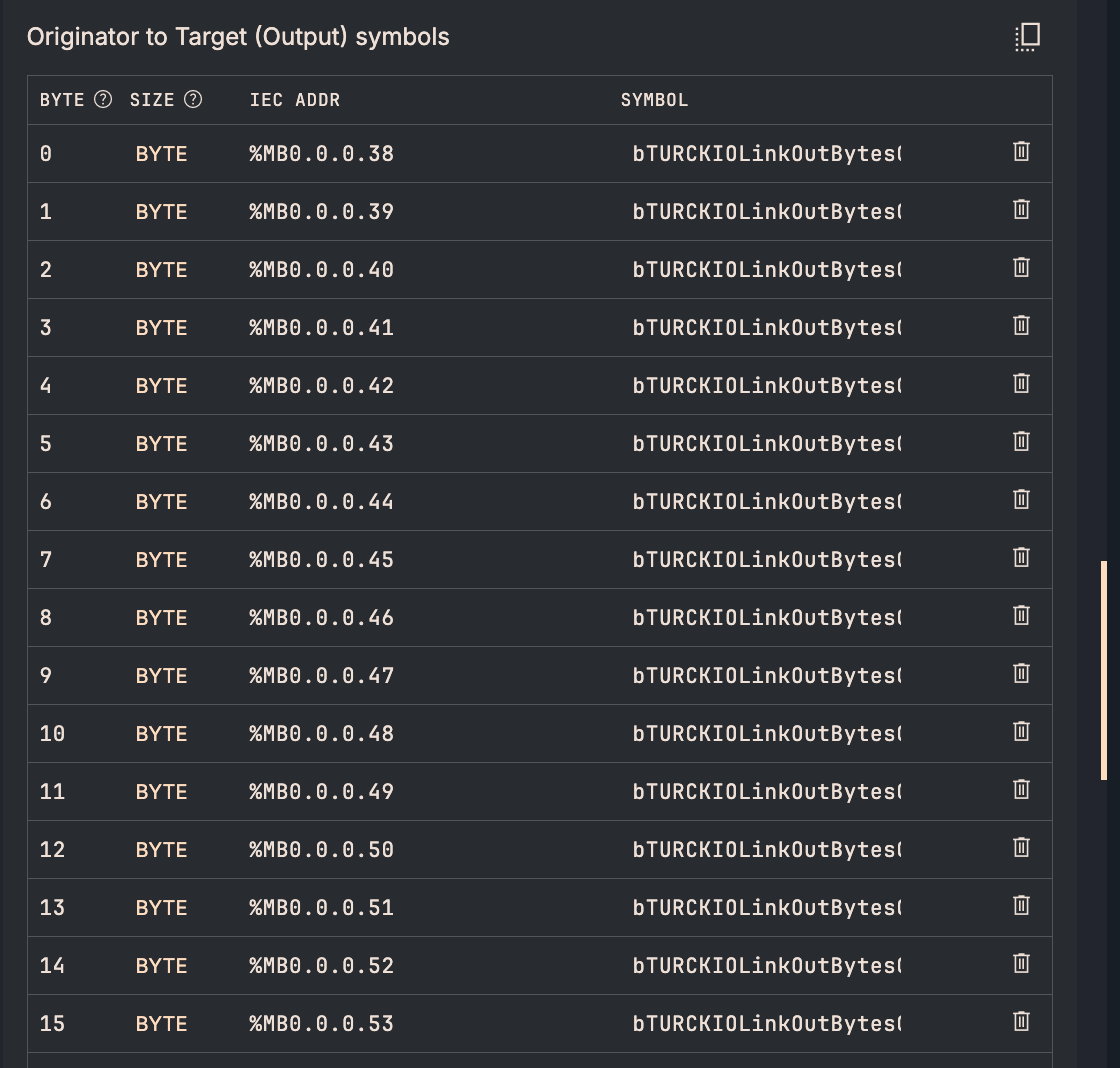Open the BYTE column help tooltip icon
Viewport: 1120px width, 1068px height.
(102, 99)
